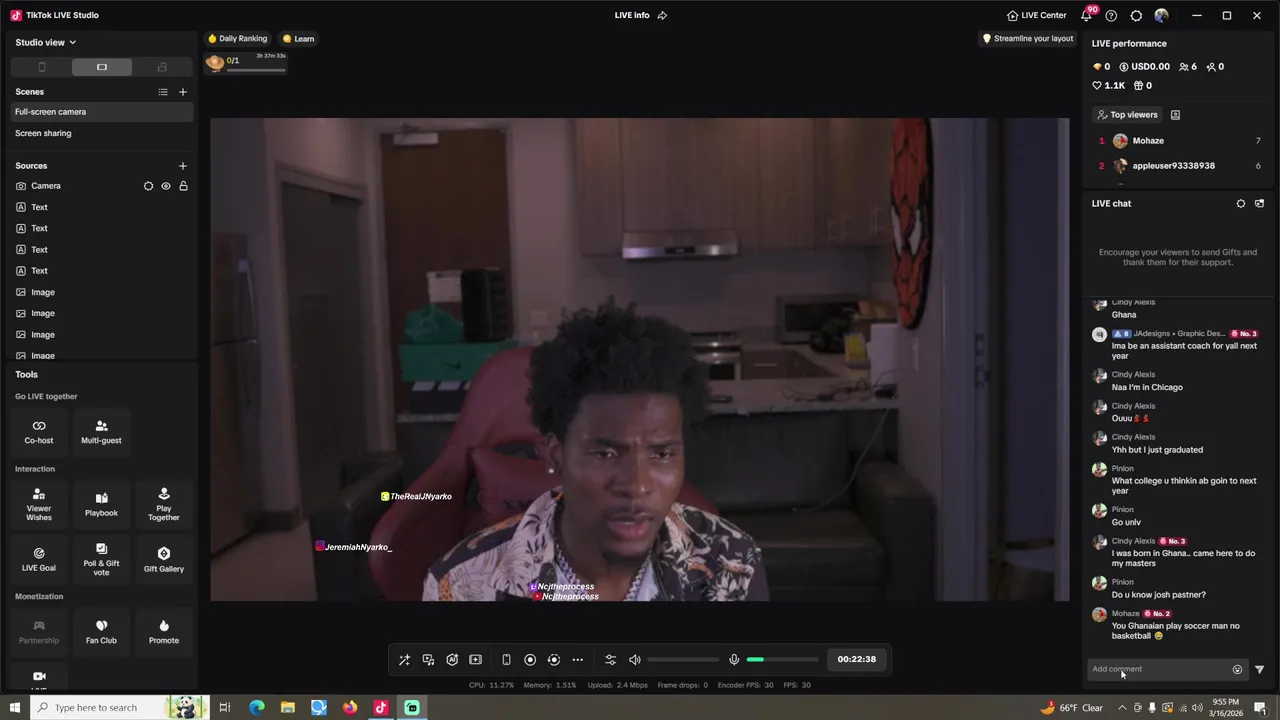Open the Co-host tool
1280x720 pixels.
tap(39, 432)
